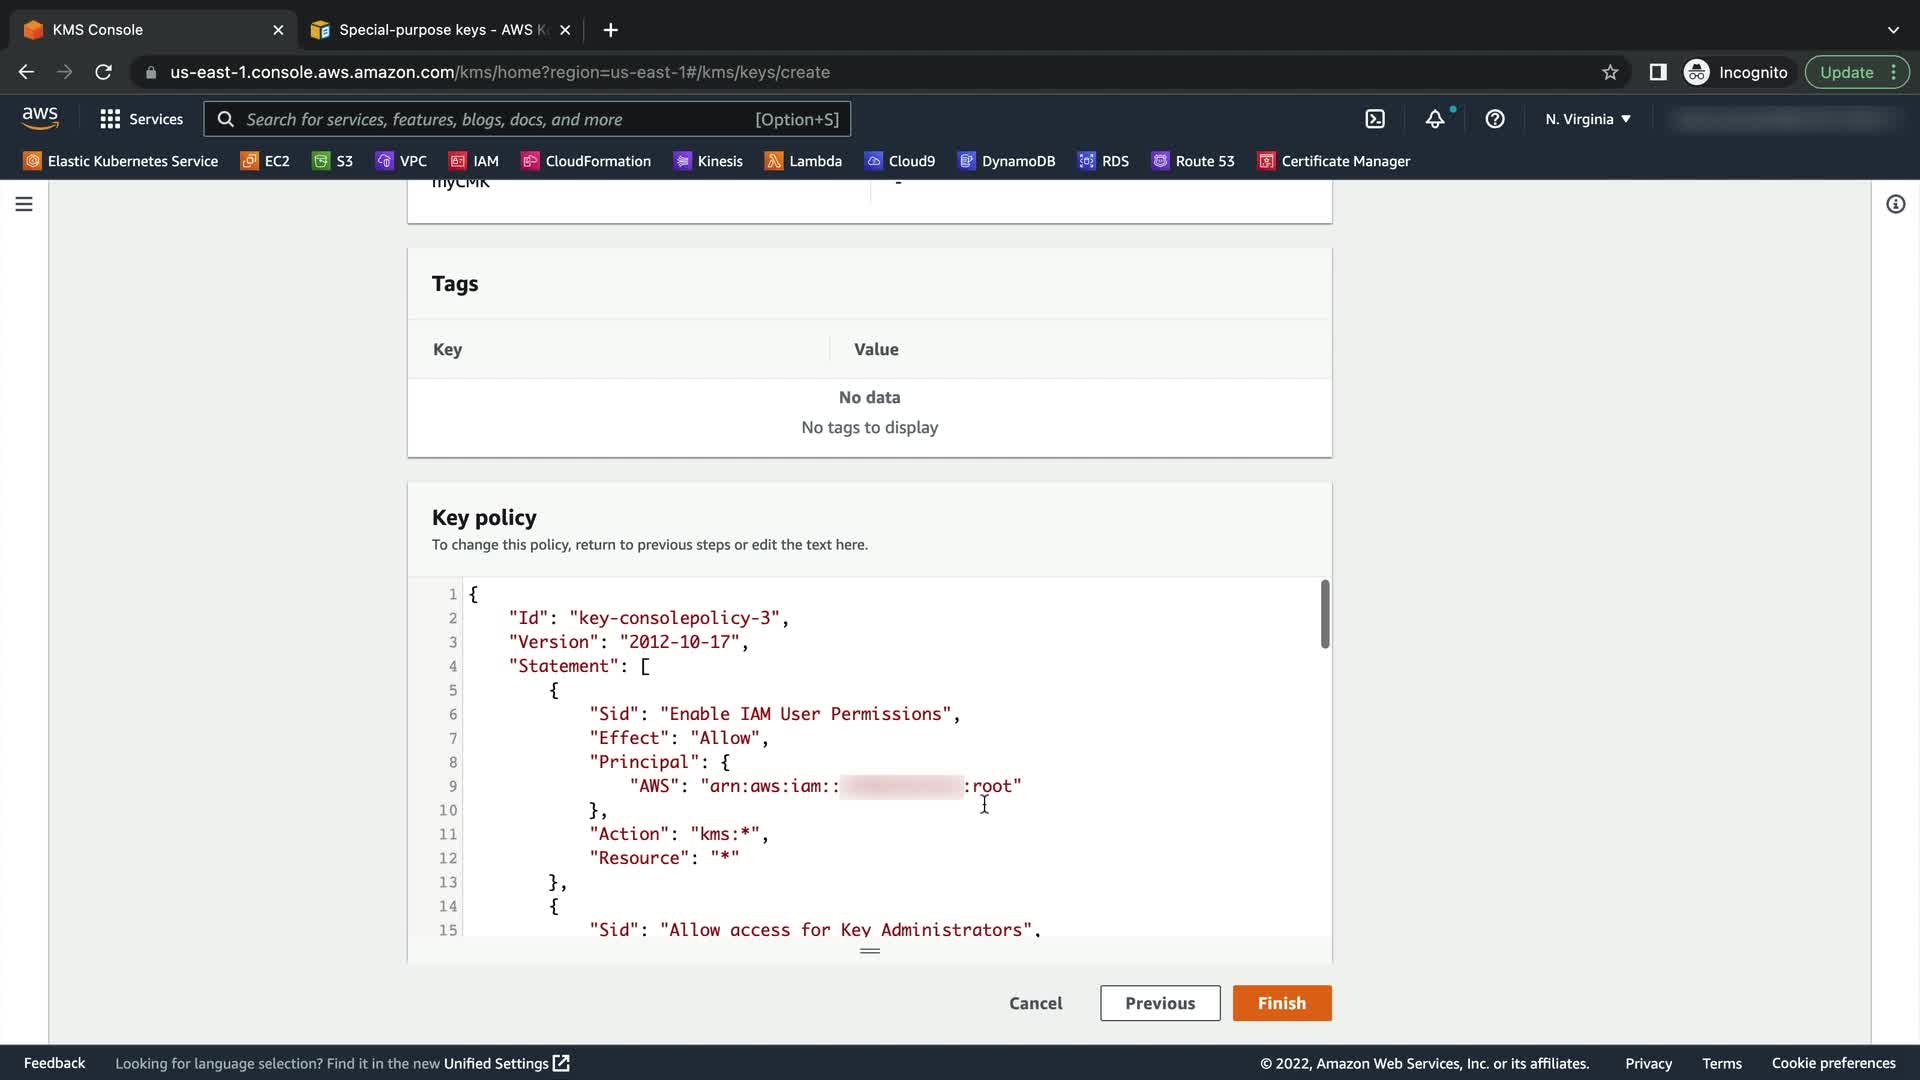Click the AWS logo home icon
1920x1080 pixels.
click(40, 118)
